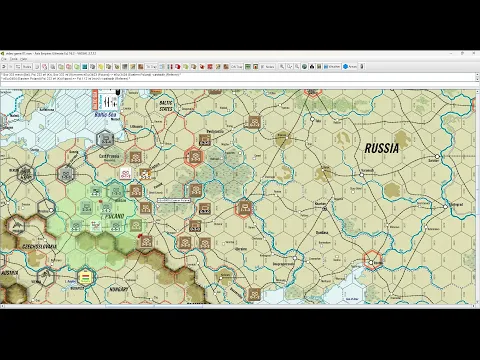Select the grey counter in the Baltic Sea hex
Screen dimensions: 480x360
coord(105,139)
